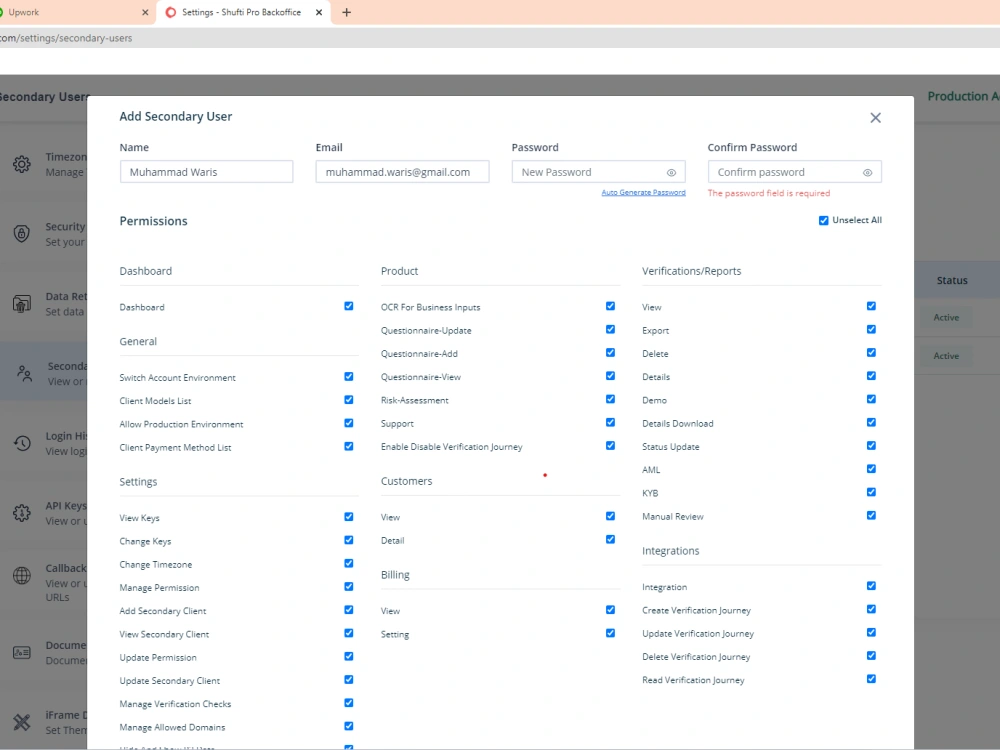Close the Settings - Shufti Pro tab

[319, 12]
